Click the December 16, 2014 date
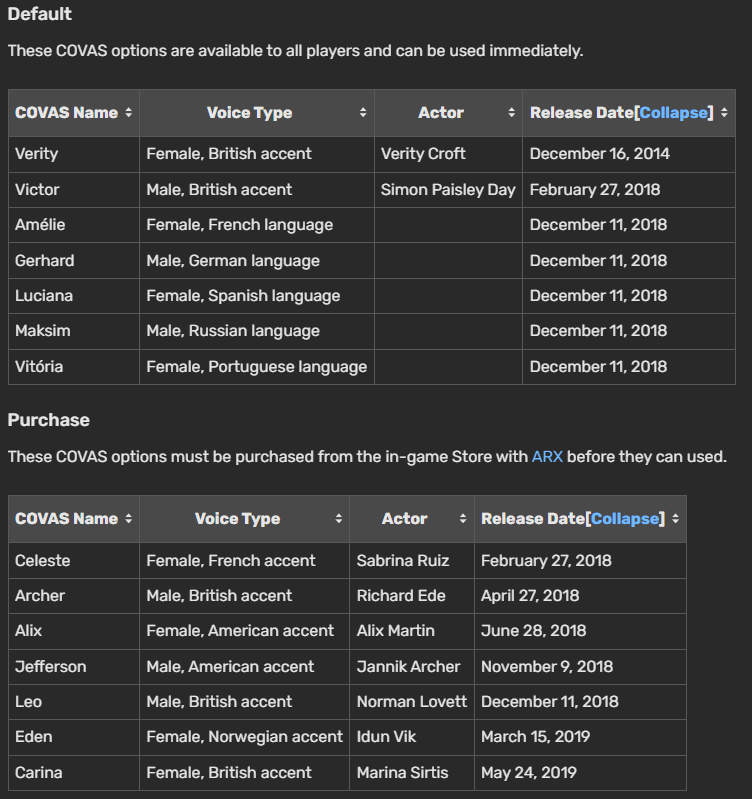Viewport: 752px width, 799px height. click(600, 154)
